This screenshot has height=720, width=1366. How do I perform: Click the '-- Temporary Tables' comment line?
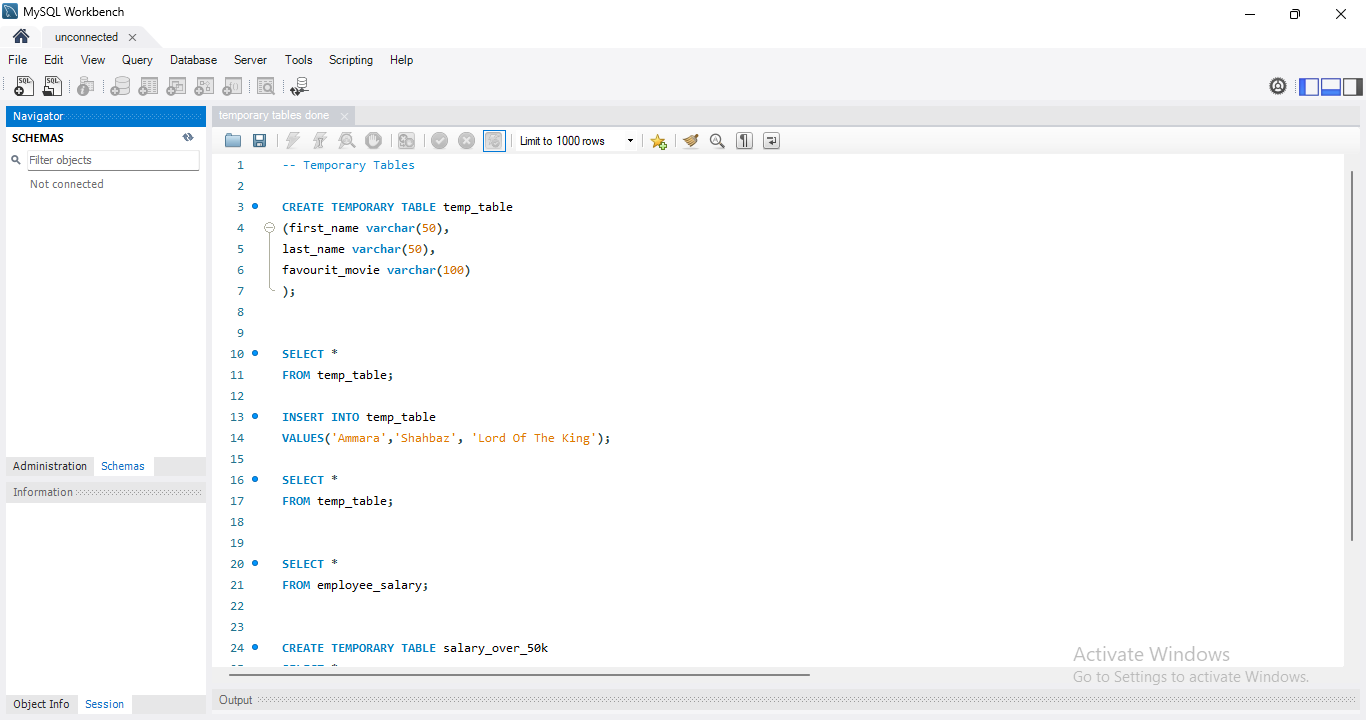pyautogui.click(x=348, y=165)
